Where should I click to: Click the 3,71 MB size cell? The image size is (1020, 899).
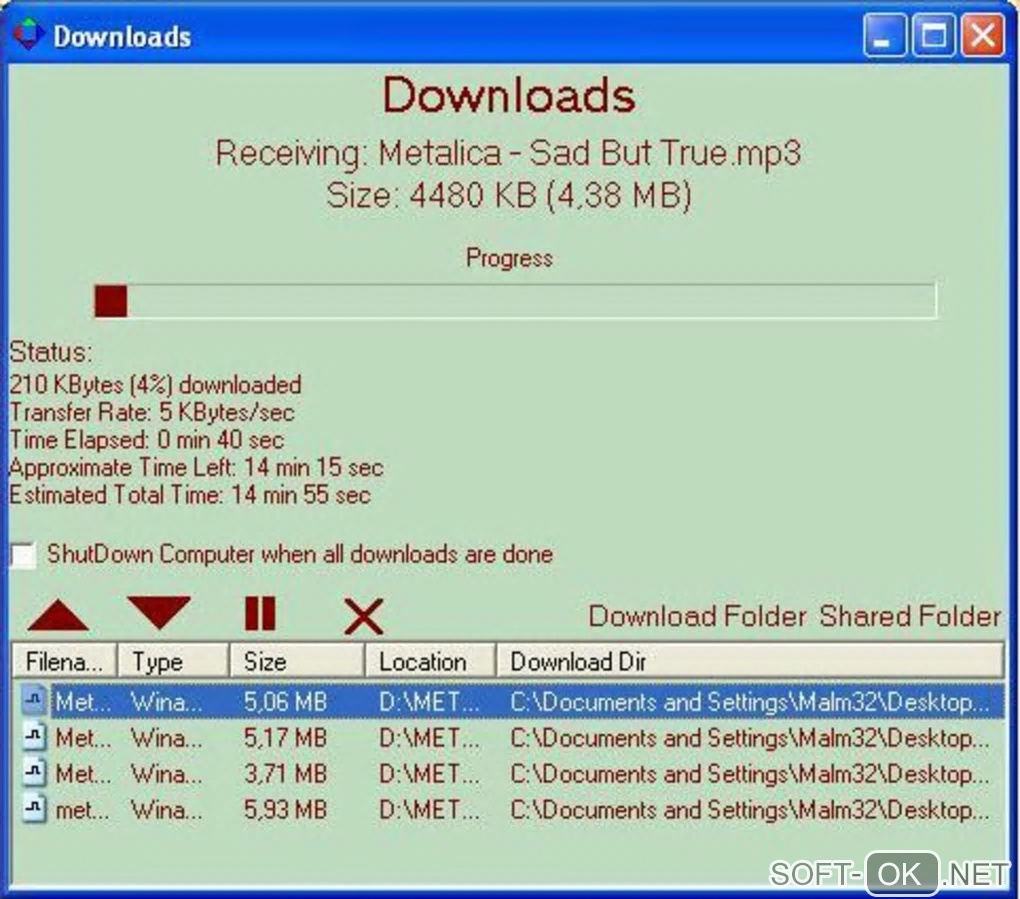pyautogui.click(x=286, y=773)
